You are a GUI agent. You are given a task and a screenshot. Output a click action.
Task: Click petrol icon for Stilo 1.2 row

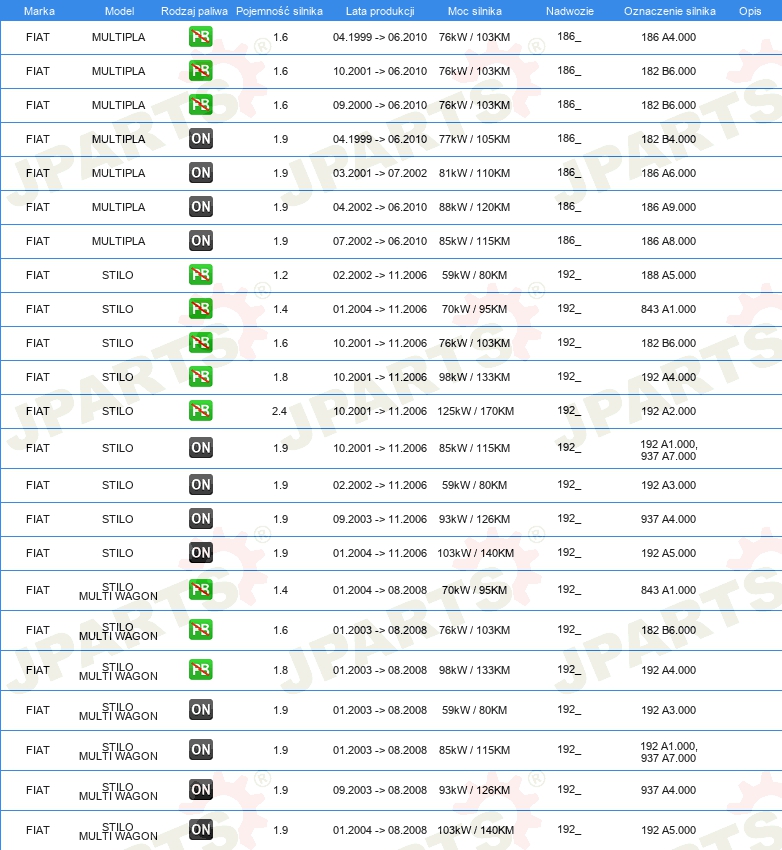(201, 275)
